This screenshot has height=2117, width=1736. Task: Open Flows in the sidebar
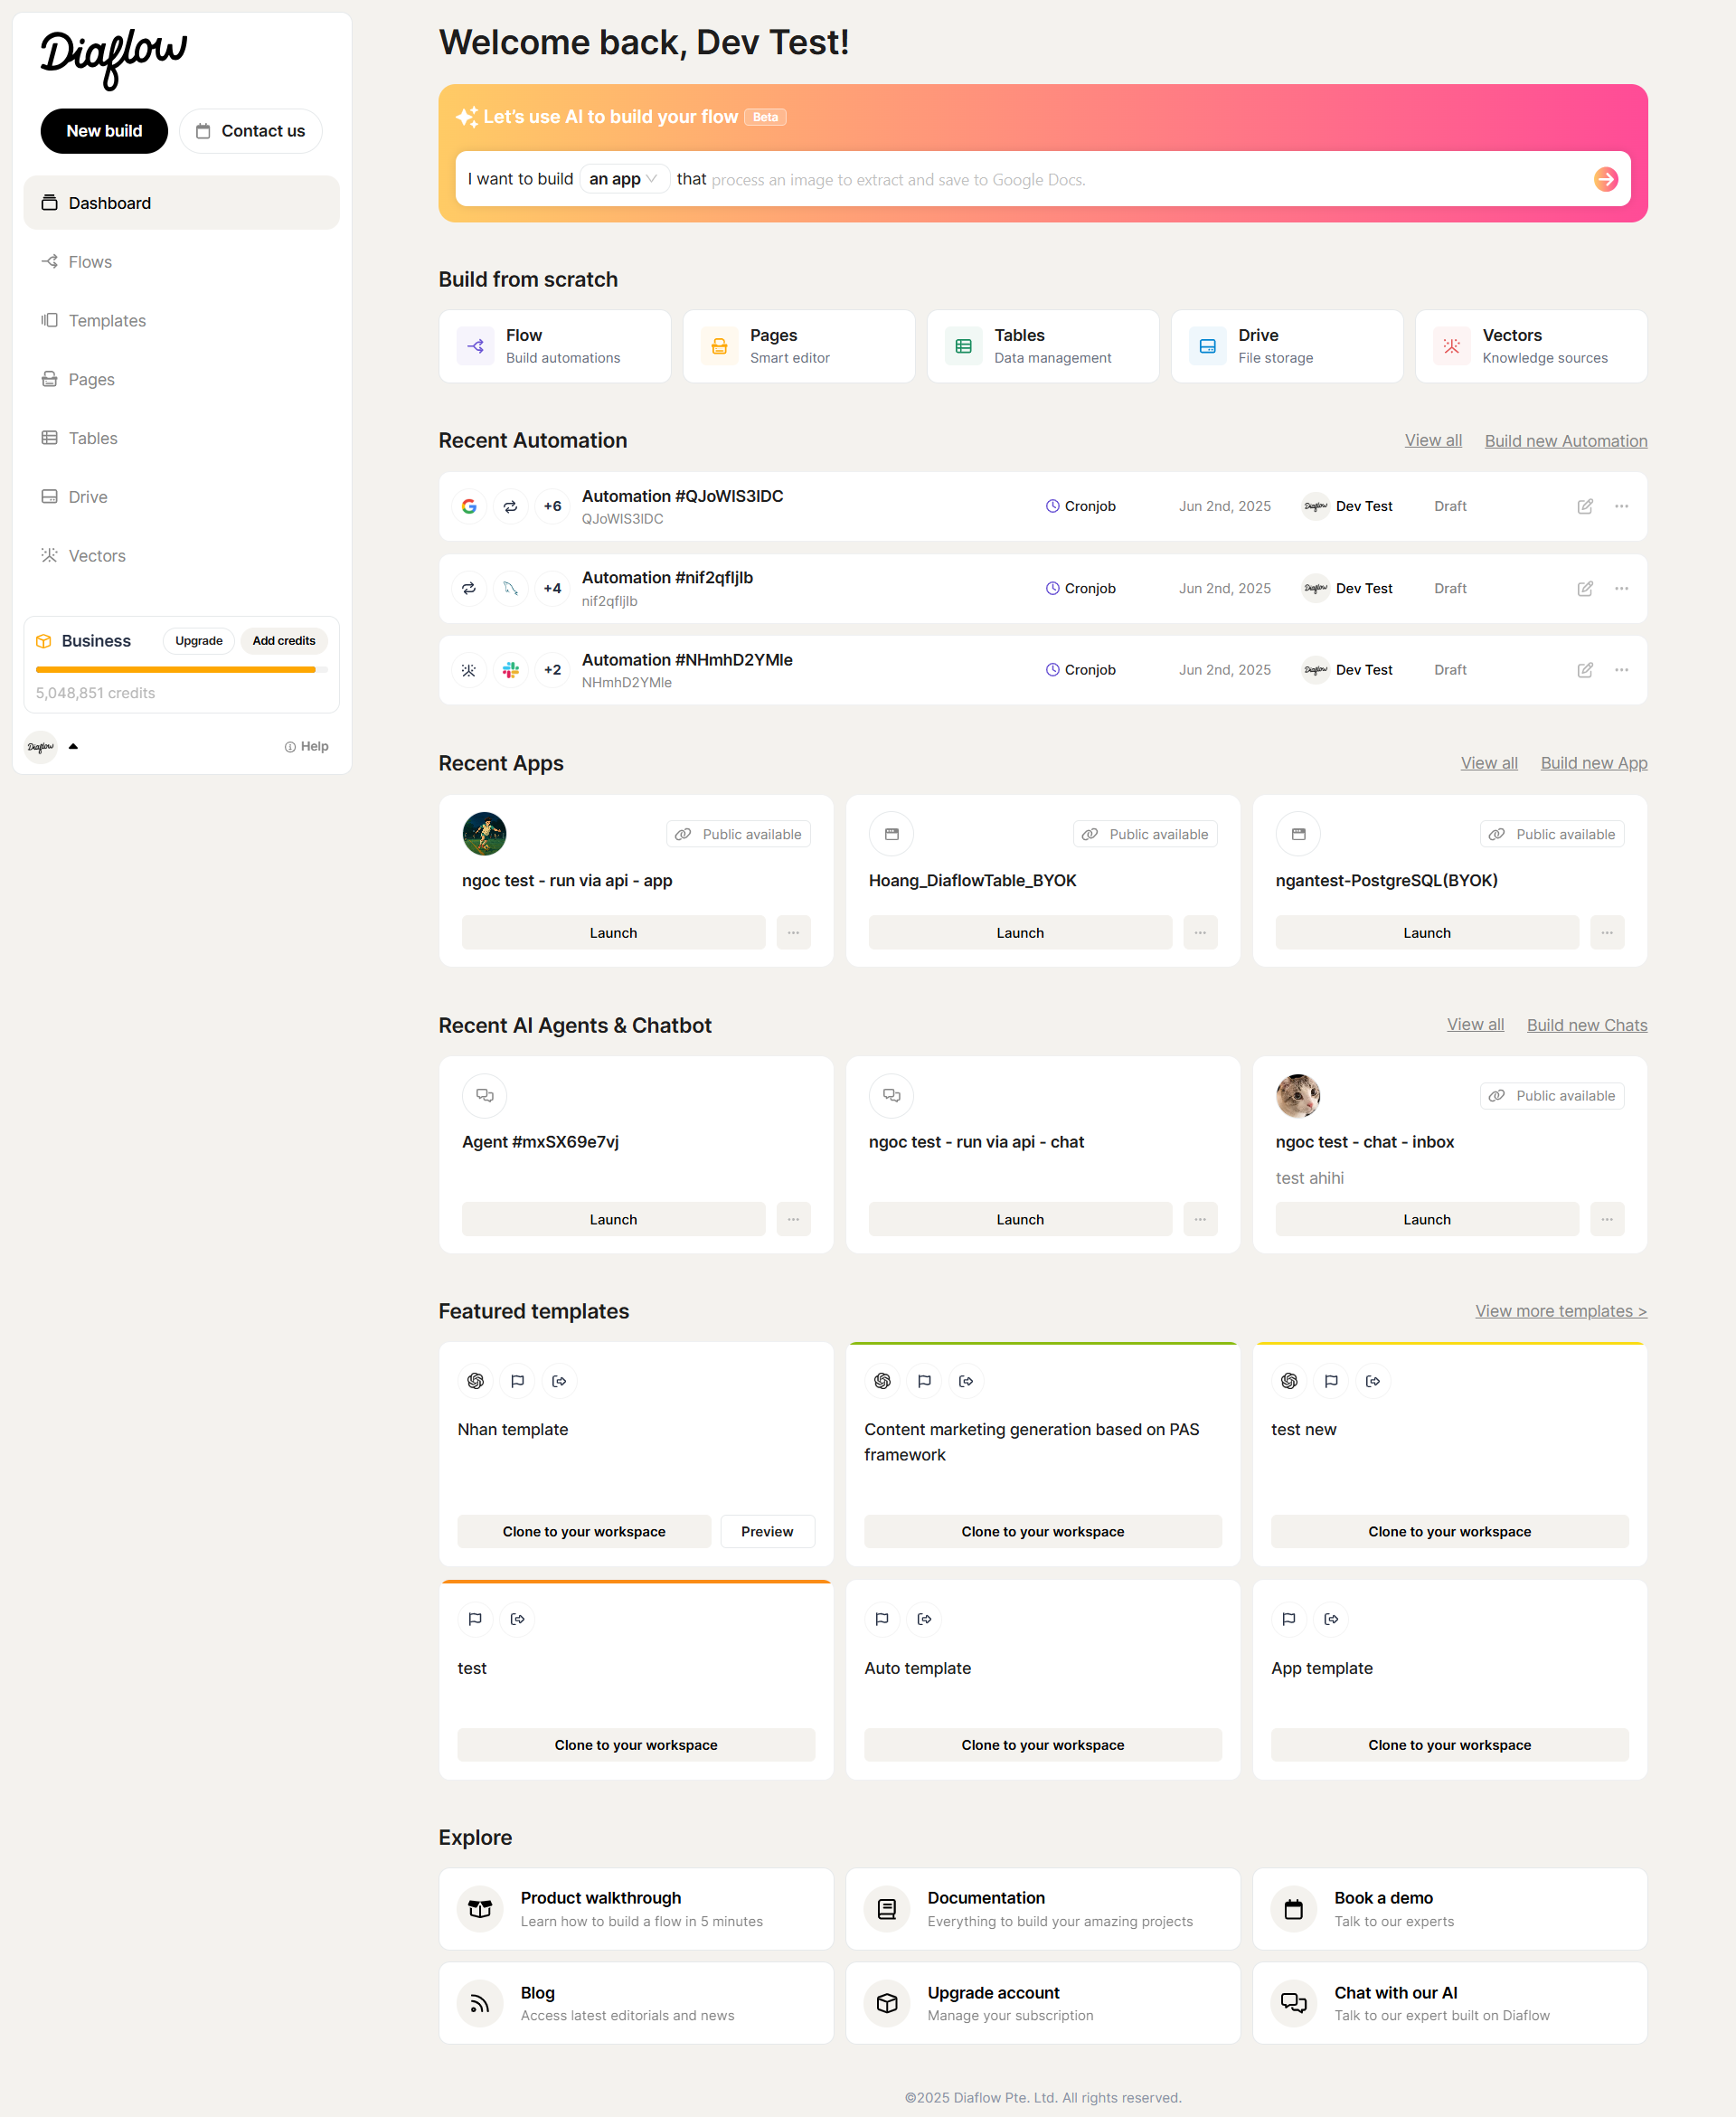coord(90,262)
